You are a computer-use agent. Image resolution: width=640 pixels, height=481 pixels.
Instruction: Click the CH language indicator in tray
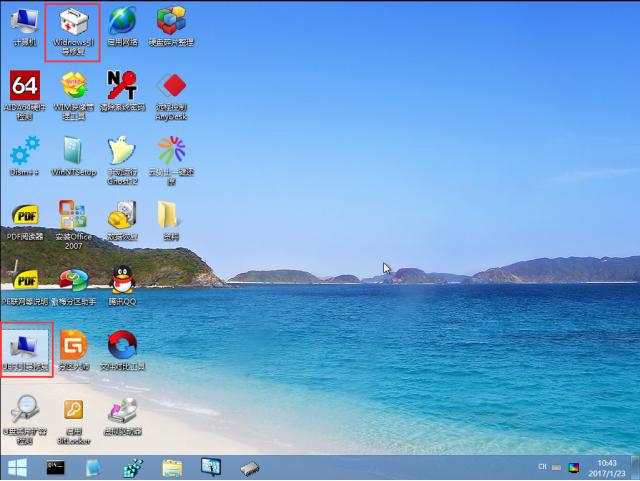542,467
